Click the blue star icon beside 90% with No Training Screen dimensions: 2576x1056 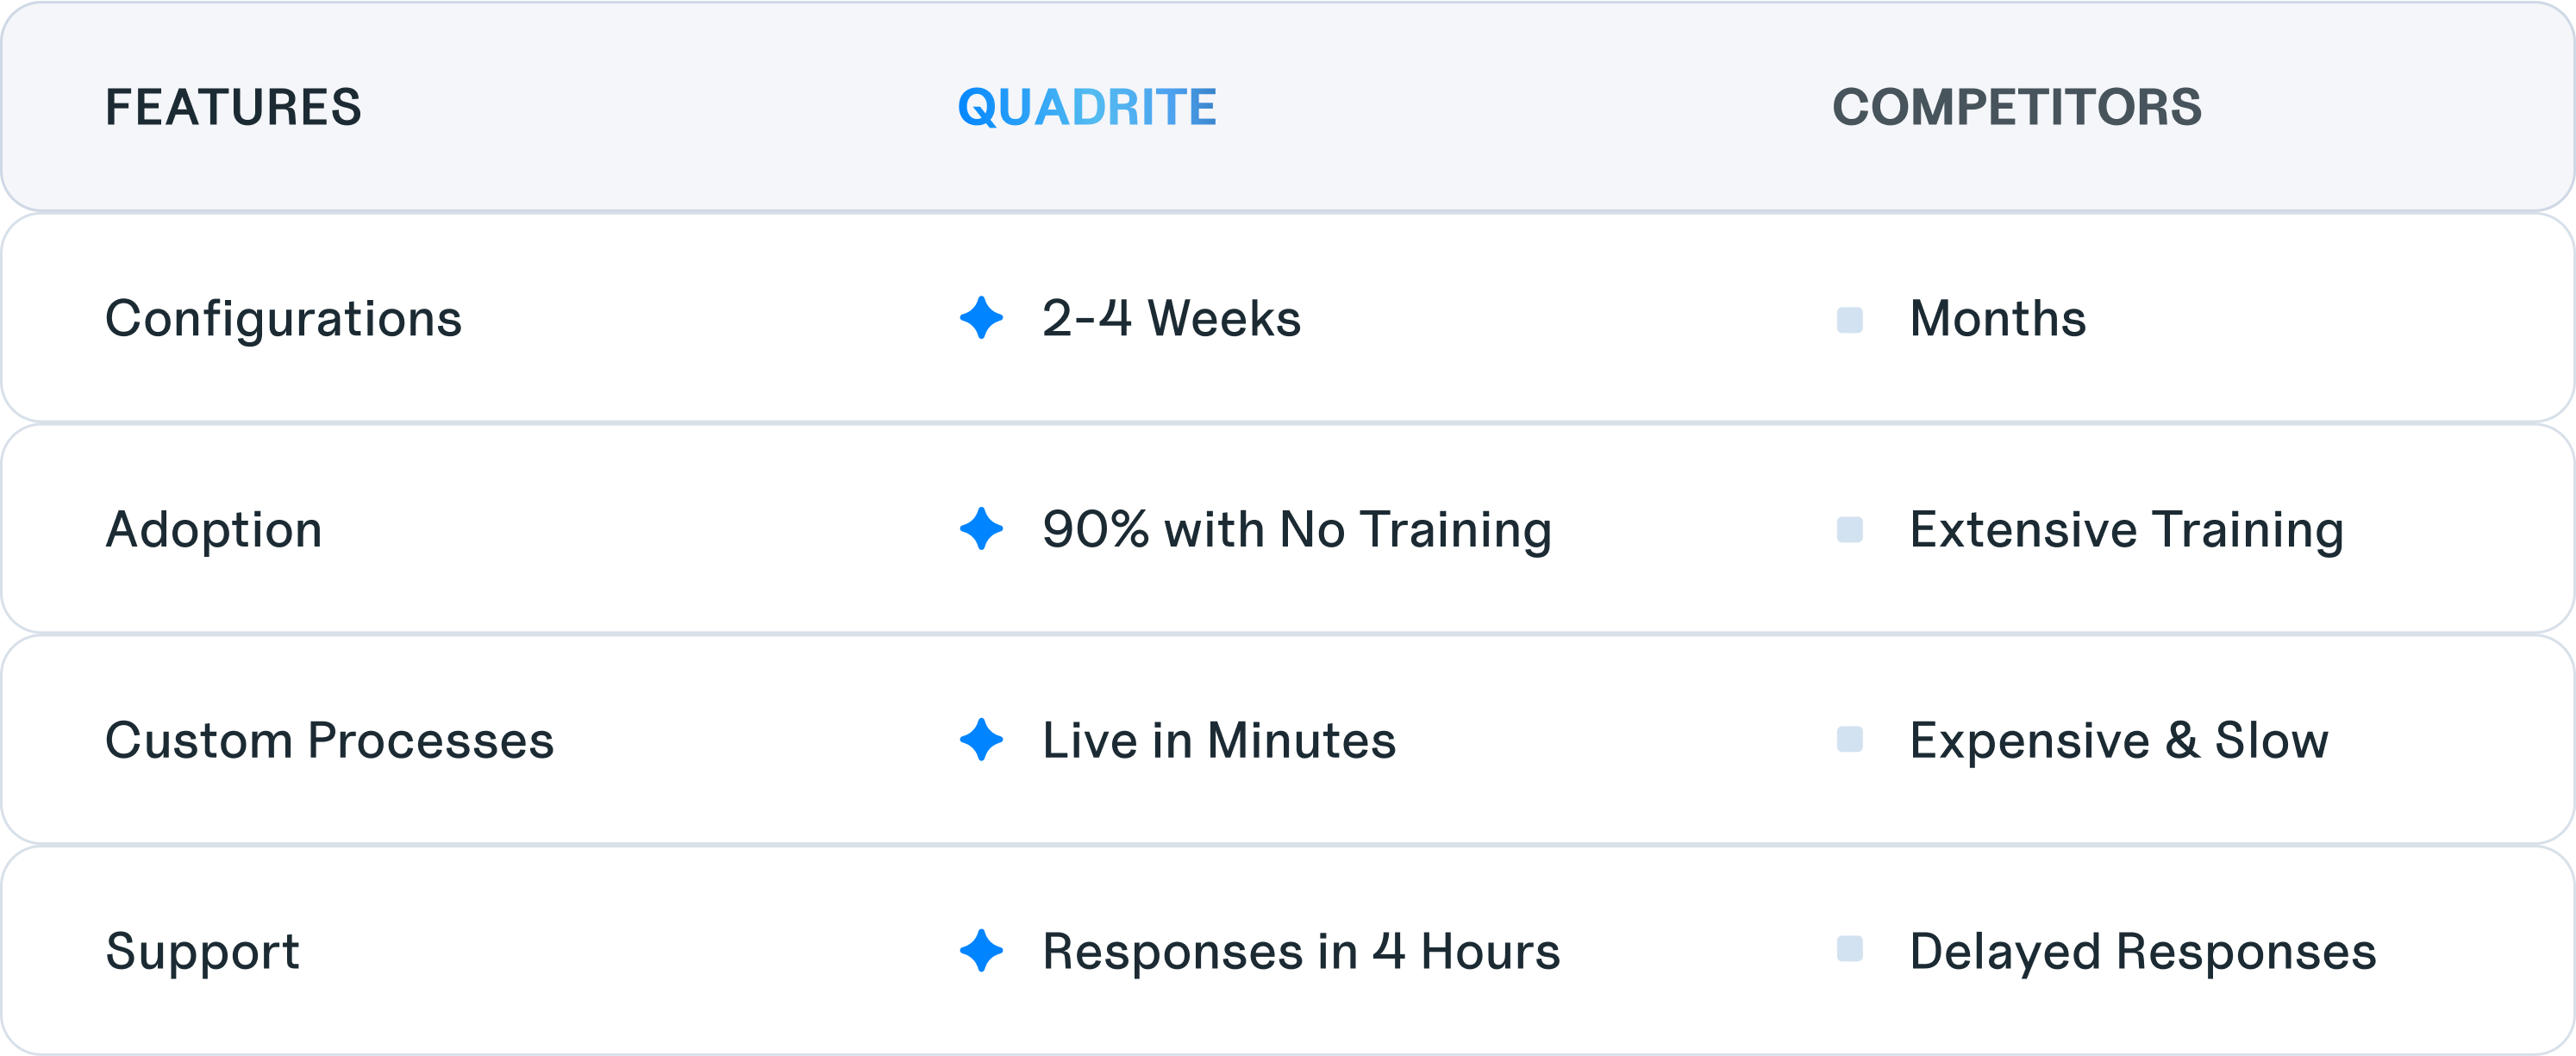pyautogui.click(x=981, y=529)
